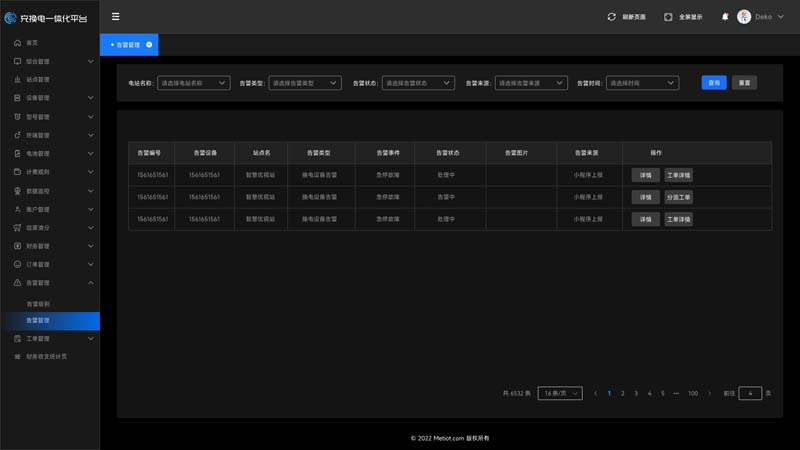Click the hamburger menu collapse icon
Image resolution: width=800 pixels, height=450 pixels.
(116, 17)
